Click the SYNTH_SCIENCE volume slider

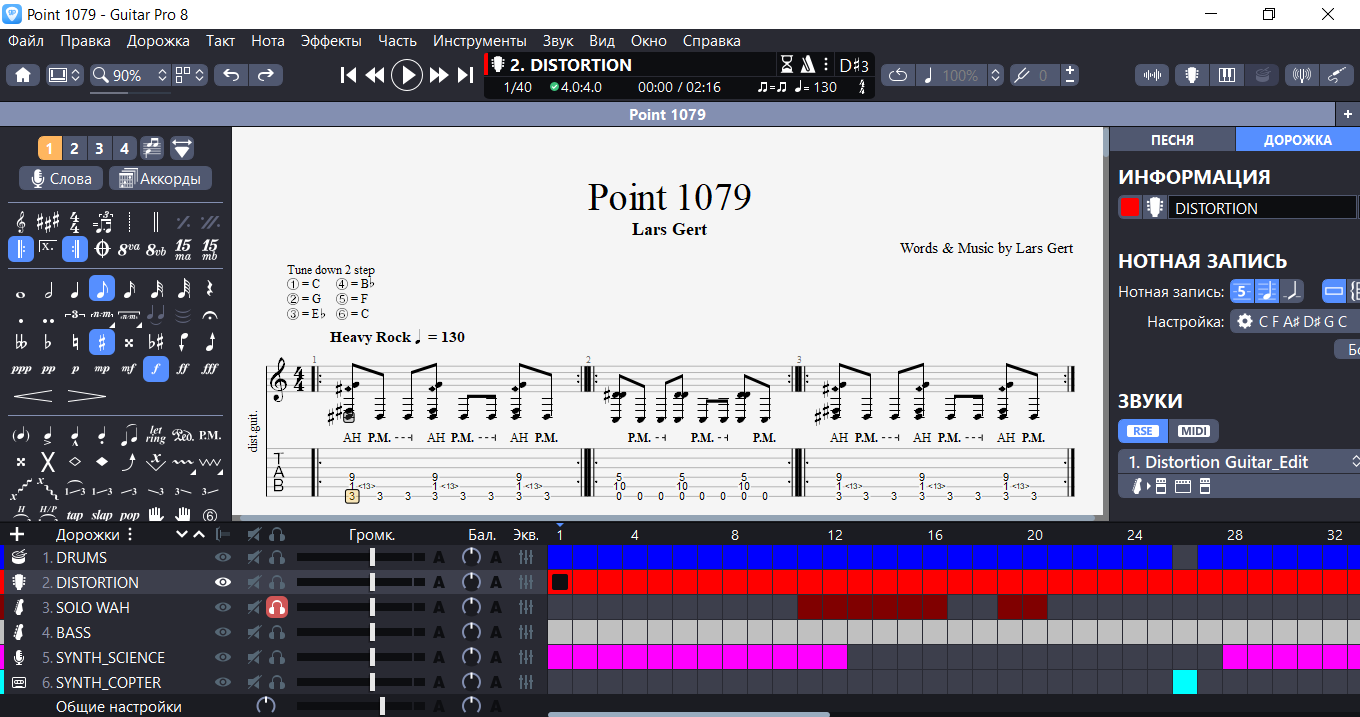372,658
